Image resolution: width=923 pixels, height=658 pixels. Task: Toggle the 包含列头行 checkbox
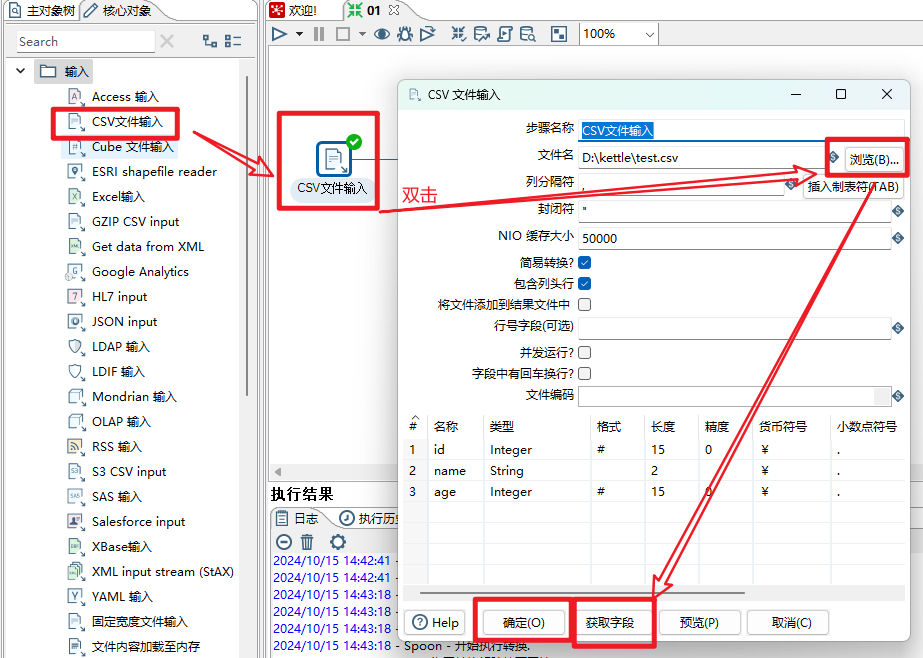(x=585, y=284)
